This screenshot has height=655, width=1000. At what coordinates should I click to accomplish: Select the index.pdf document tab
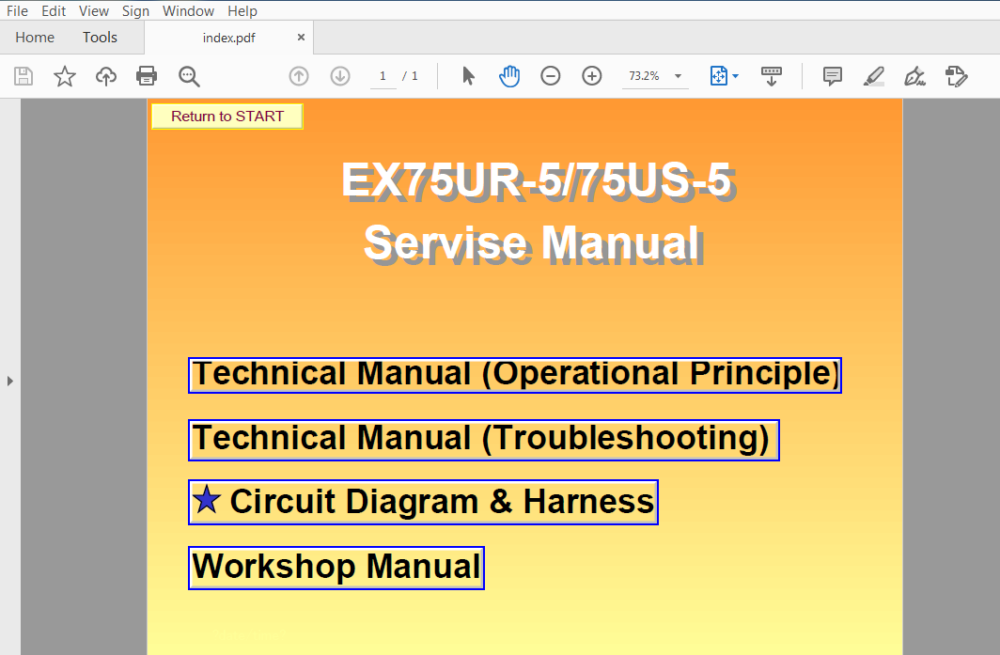229,38
